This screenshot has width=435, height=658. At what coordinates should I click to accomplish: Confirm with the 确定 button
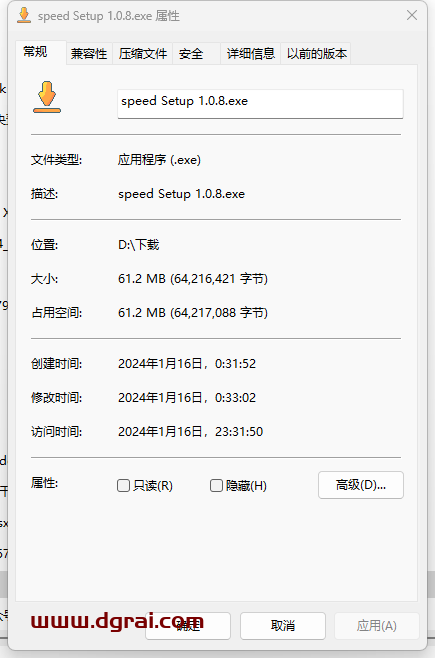(x=188, y=626)
